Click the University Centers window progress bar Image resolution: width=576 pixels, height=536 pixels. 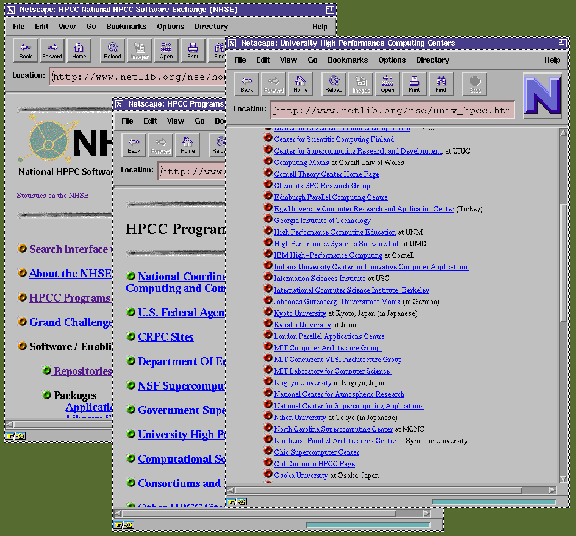coord(494,502)
